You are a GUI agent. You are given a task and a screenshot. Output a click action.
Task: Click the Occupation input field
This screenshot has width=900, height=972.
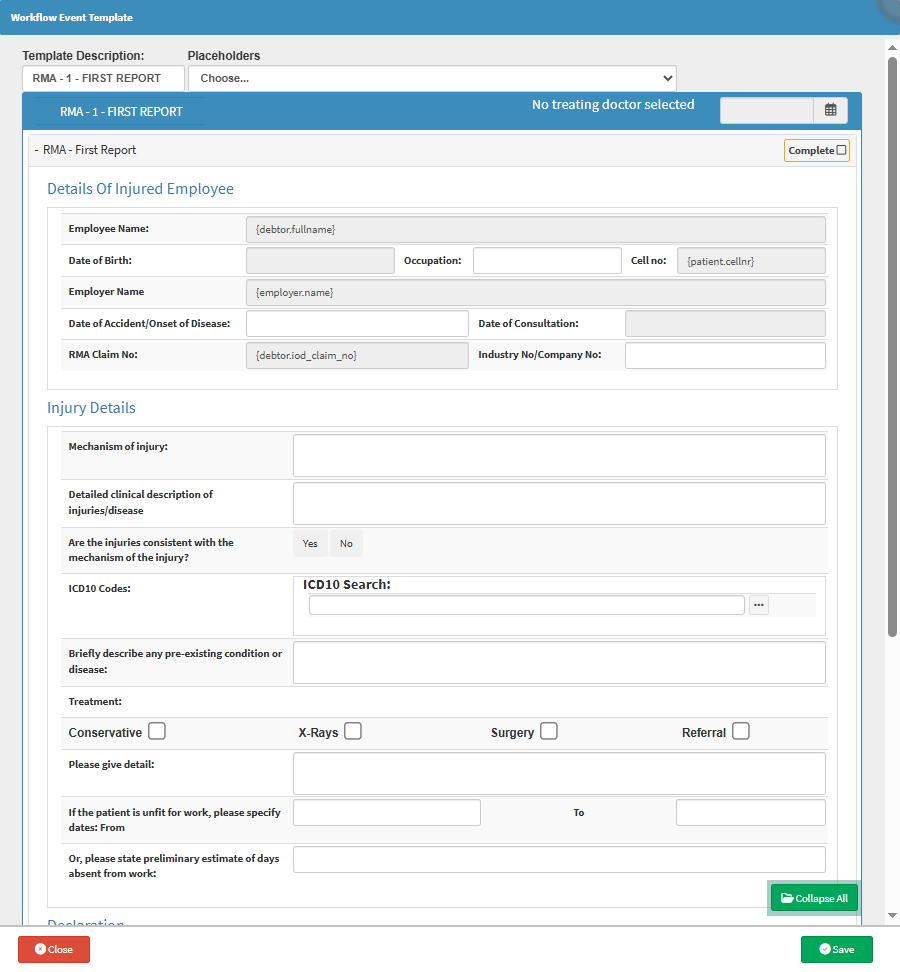point(547,261)
